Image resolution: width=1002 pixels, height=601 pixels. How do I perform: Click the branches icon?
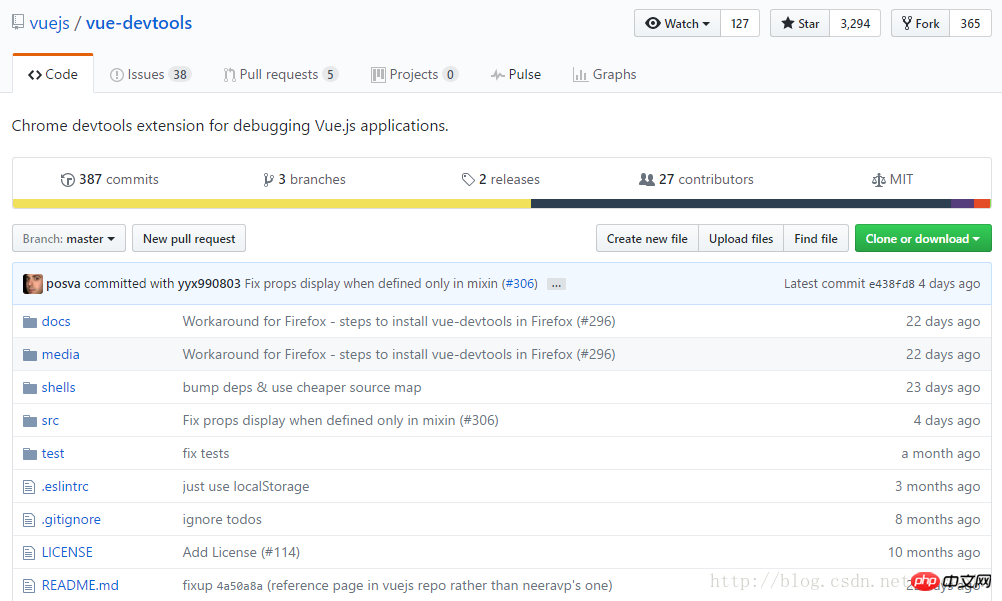pyautogui.click(x=268, y=180)
